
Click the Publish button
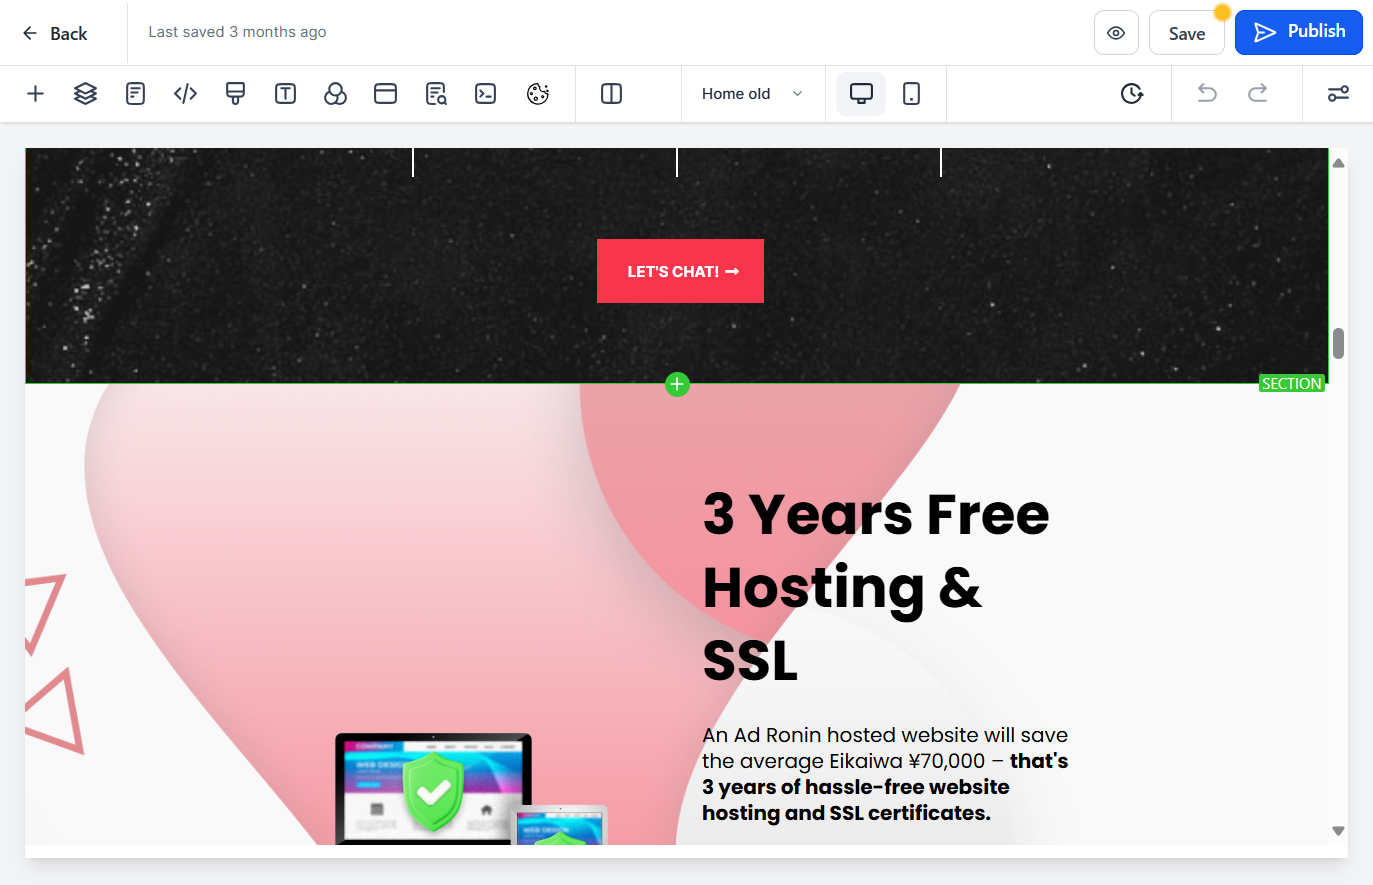tap(1299, 32)
